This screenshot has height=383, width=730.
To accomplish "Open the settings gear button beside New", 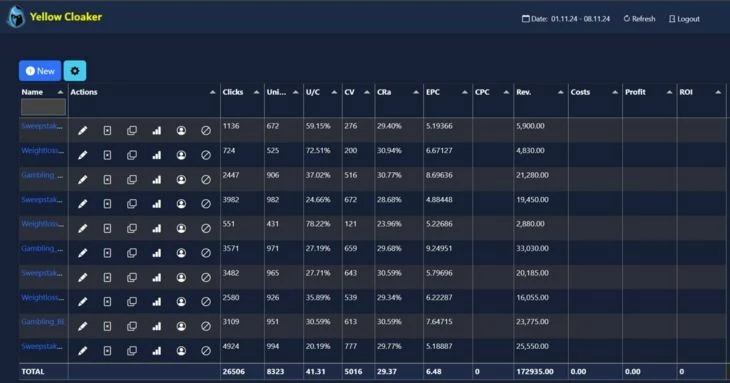I will 75,71.
